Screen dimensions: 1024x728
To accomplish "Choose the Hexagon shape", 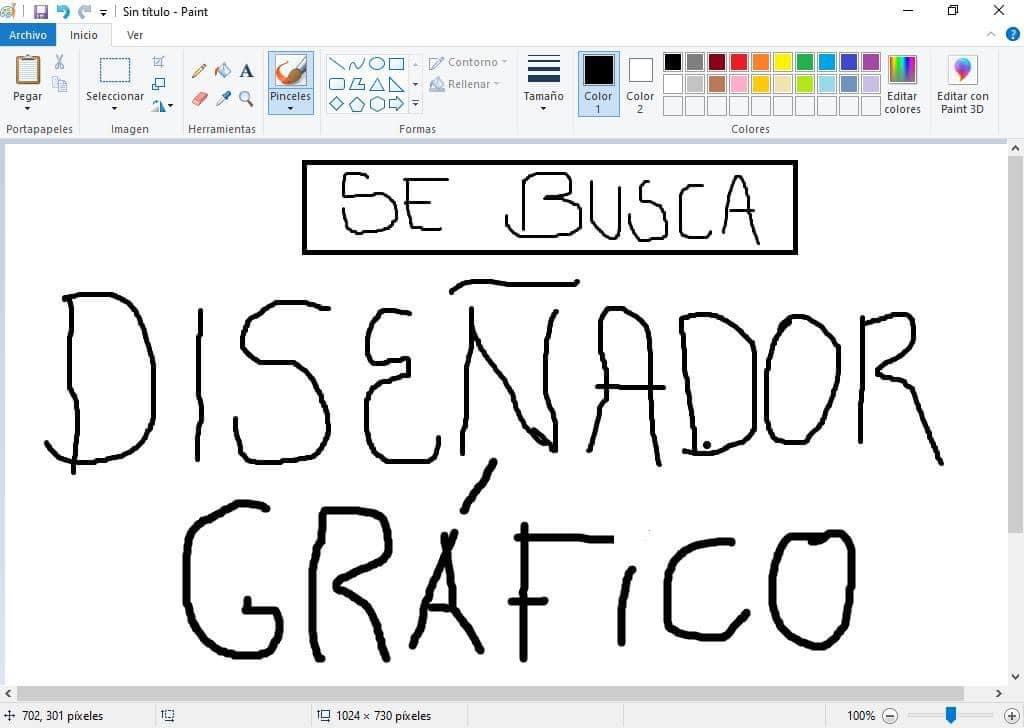I will click(x=377, y=104).
